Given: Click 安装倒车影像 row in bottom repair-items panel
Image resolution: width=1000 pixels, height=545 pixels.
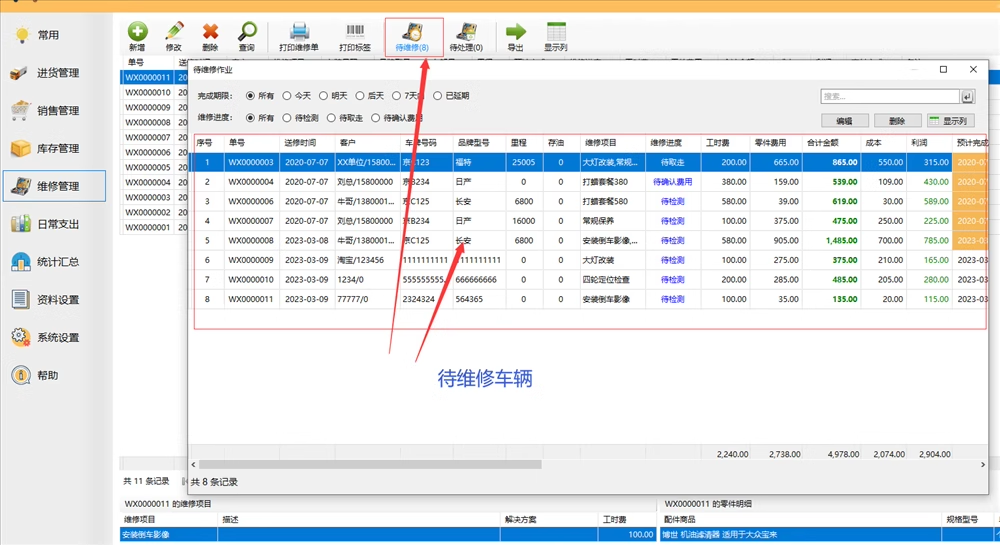Looking at the screenshot, I should [x=388, y=535].
